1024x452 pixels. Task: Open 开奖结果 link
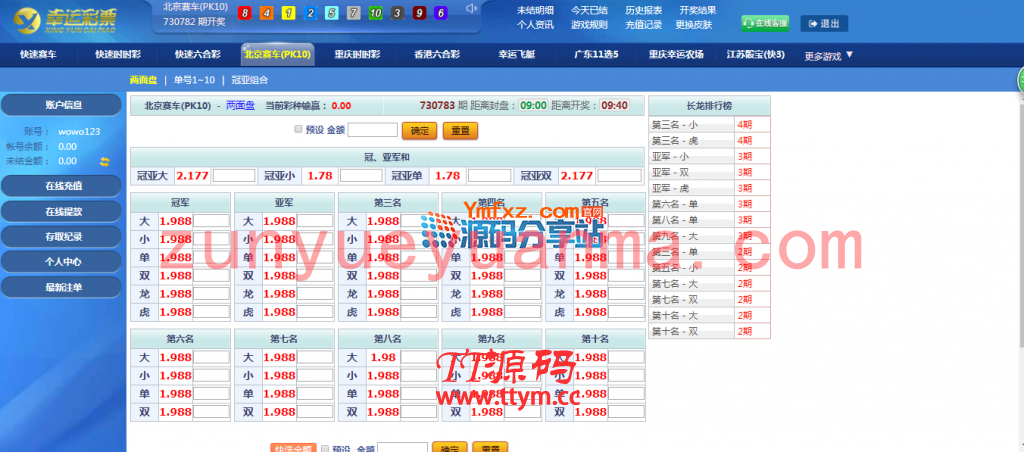point(698,10)
